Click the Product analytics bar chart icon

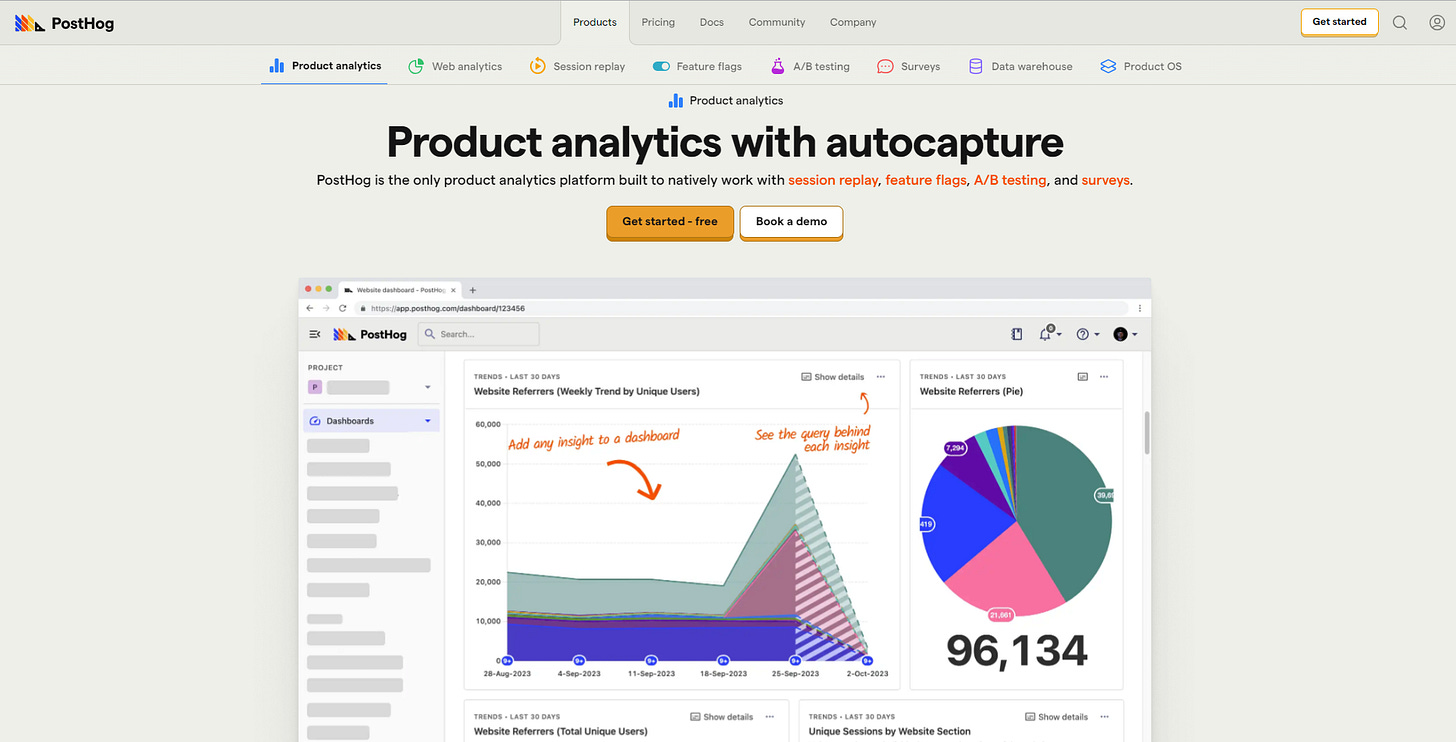(x=277, y=66)
